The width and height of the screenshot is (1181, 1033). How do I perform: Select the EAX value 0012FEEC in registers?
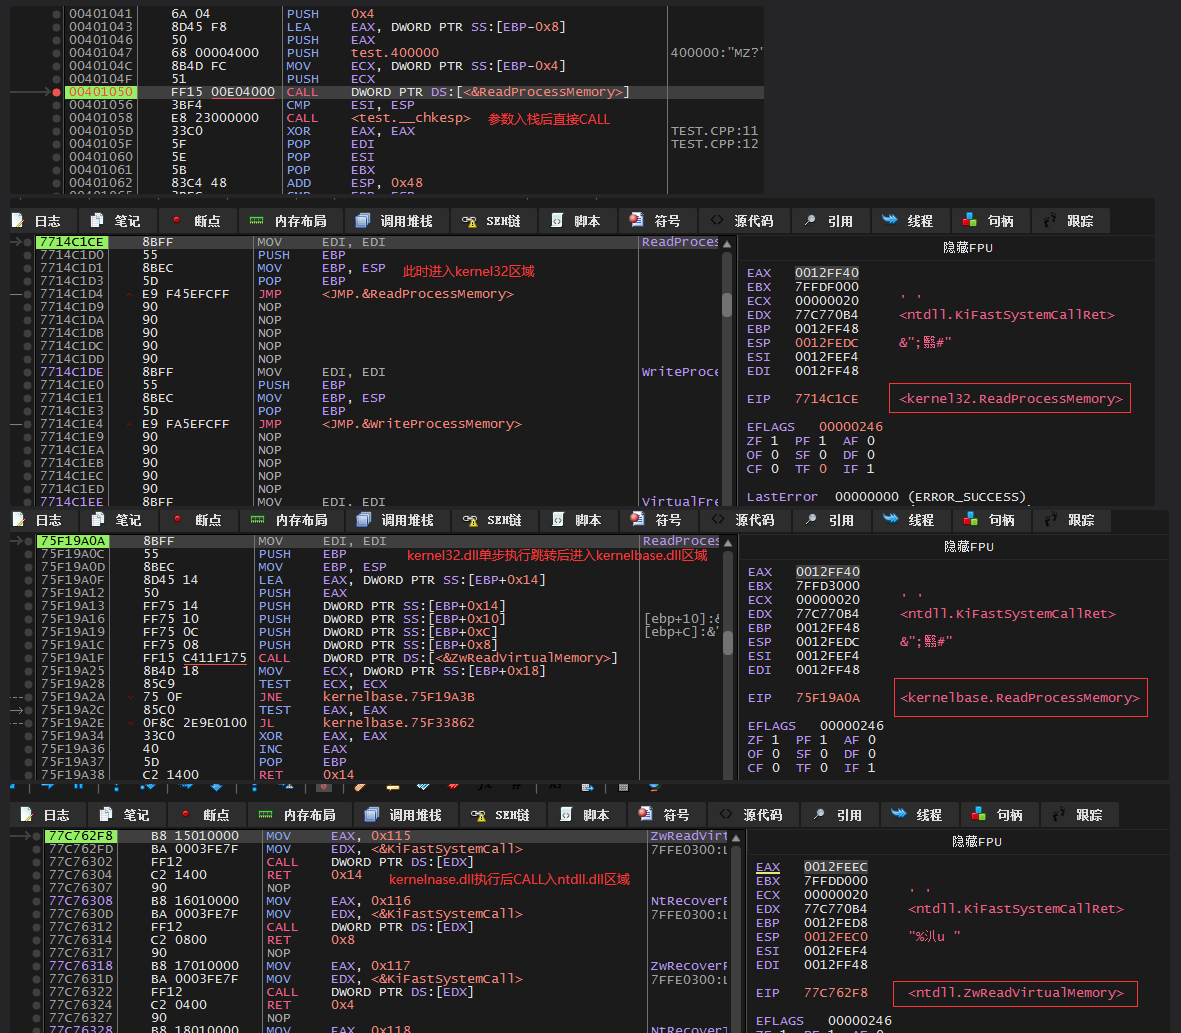(835, 867)
